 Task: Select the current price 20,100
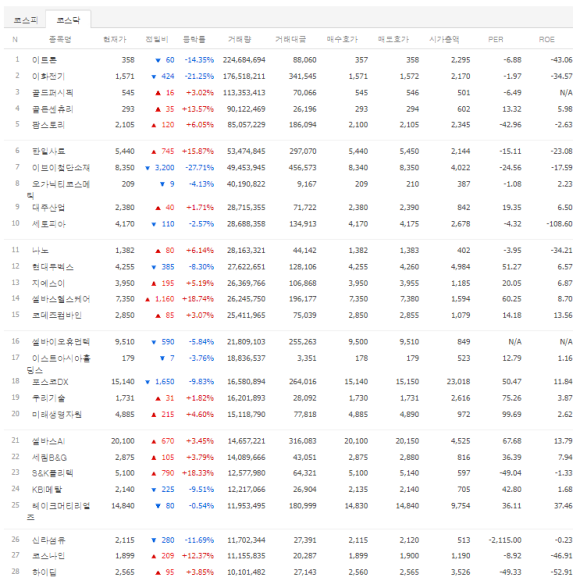(123, 441)
